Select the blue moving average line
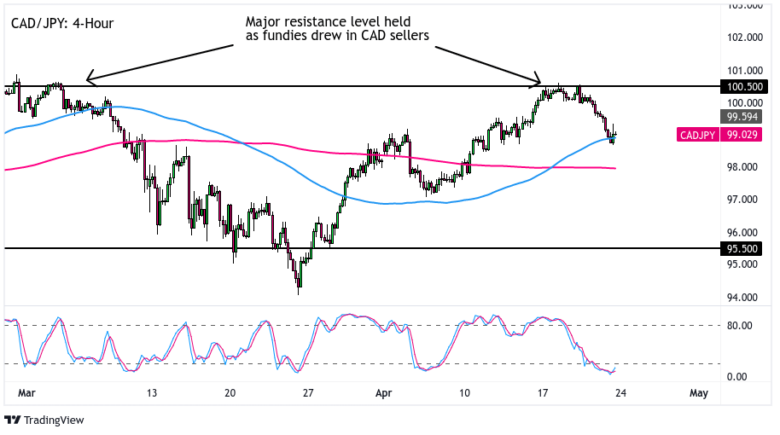The height and width of the screenshot is (435, 780). point(250,152)
